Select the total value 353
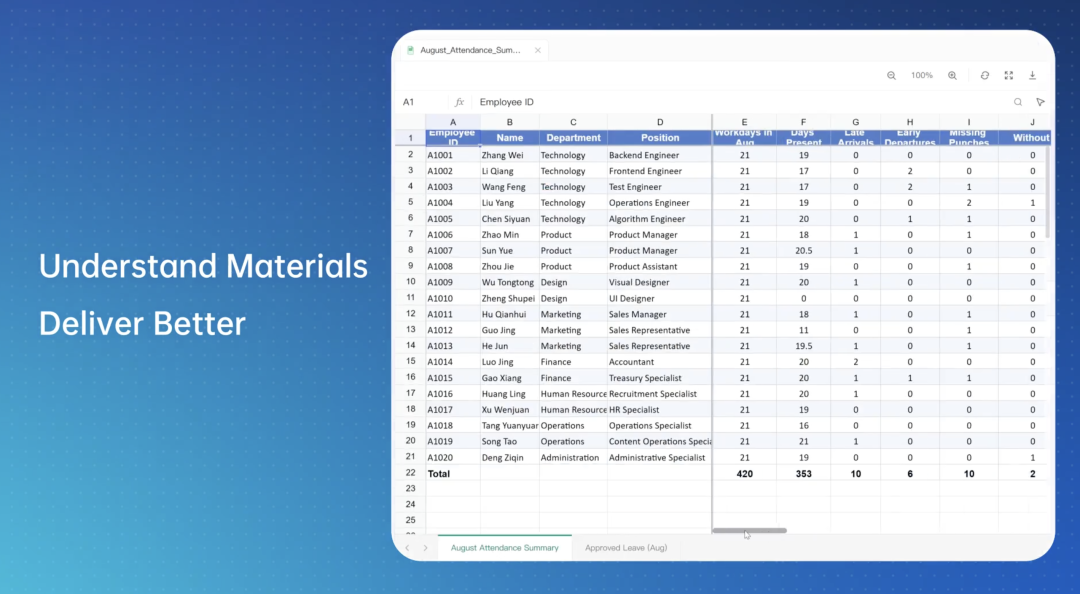This screenshot has width=1080, height=594. (x=803, y=473)
